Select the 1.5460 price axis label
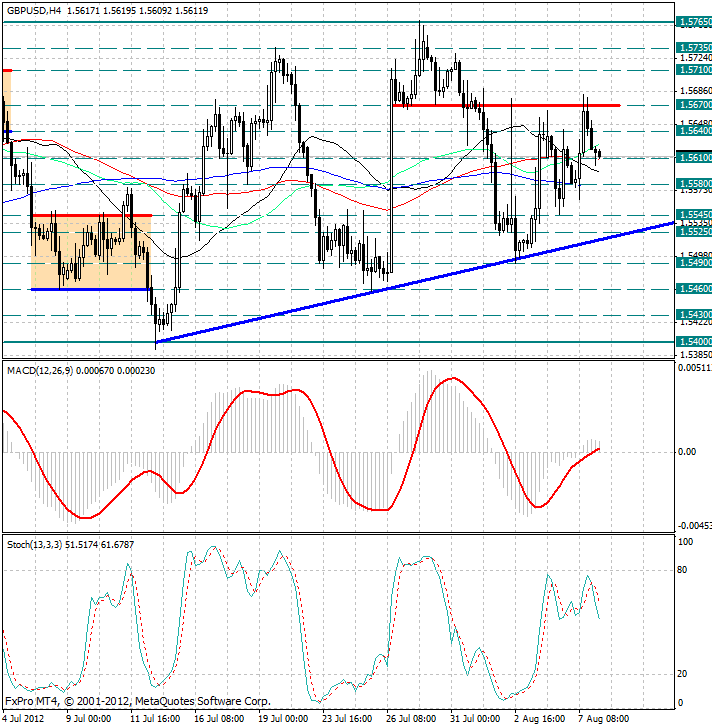 [x=694, y=288]
